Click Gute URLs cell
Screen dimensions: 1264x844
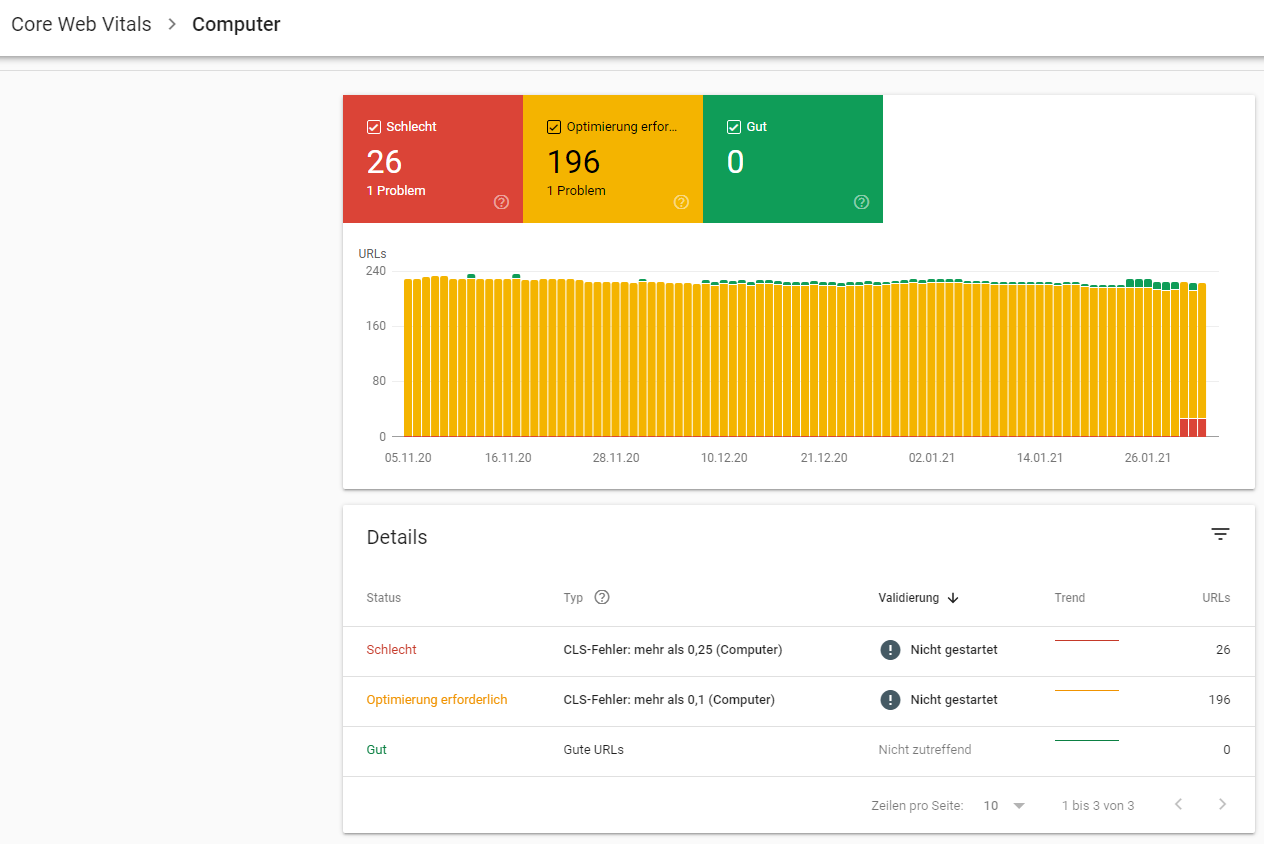tap(594, 750)
